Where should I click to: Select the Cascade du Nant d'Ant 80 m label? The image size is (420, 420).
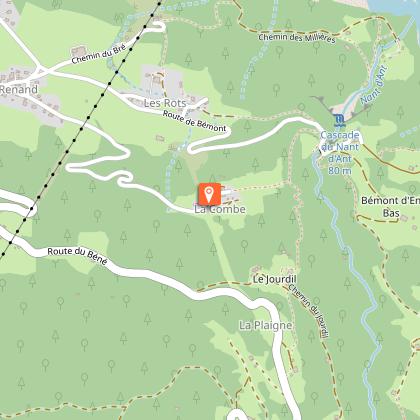coord(340,153)
